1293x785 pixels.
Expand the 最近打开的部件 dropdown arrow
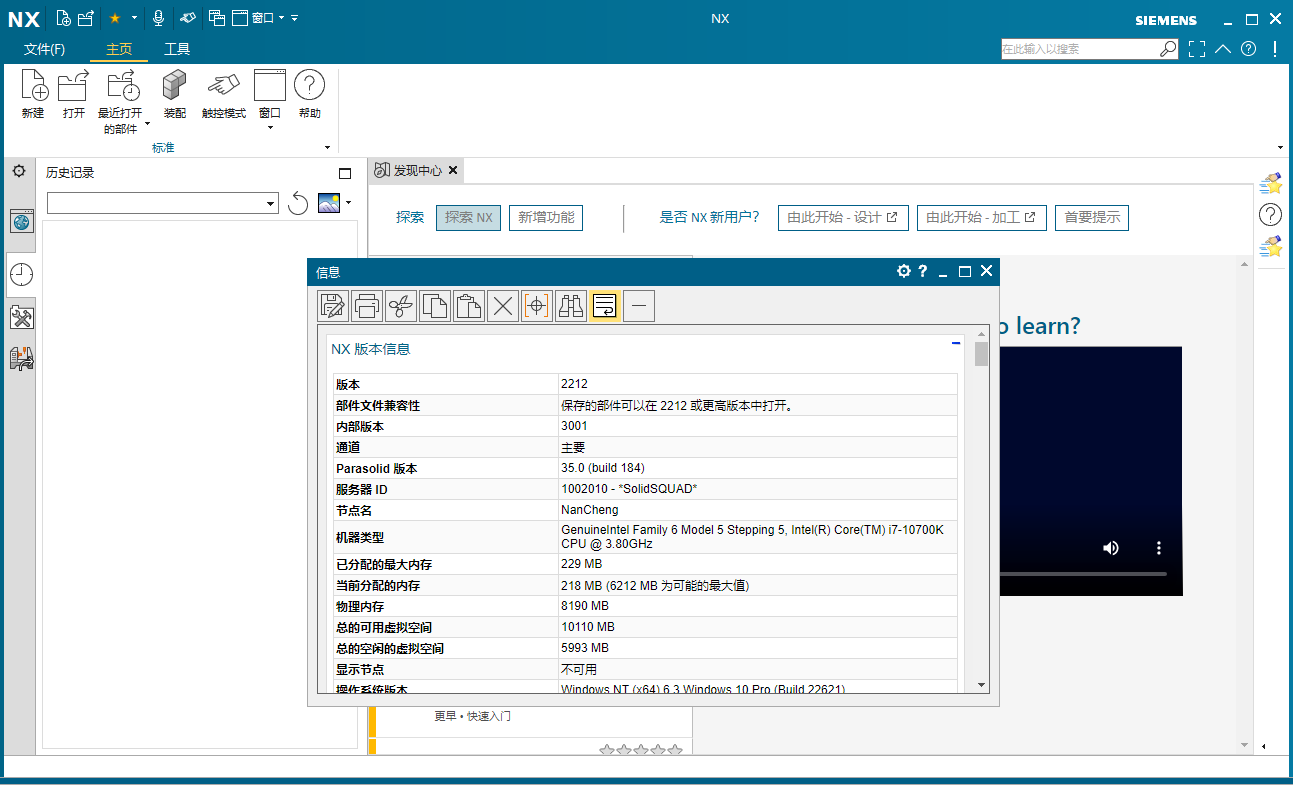pyautogui.click(x=148, y=124)
